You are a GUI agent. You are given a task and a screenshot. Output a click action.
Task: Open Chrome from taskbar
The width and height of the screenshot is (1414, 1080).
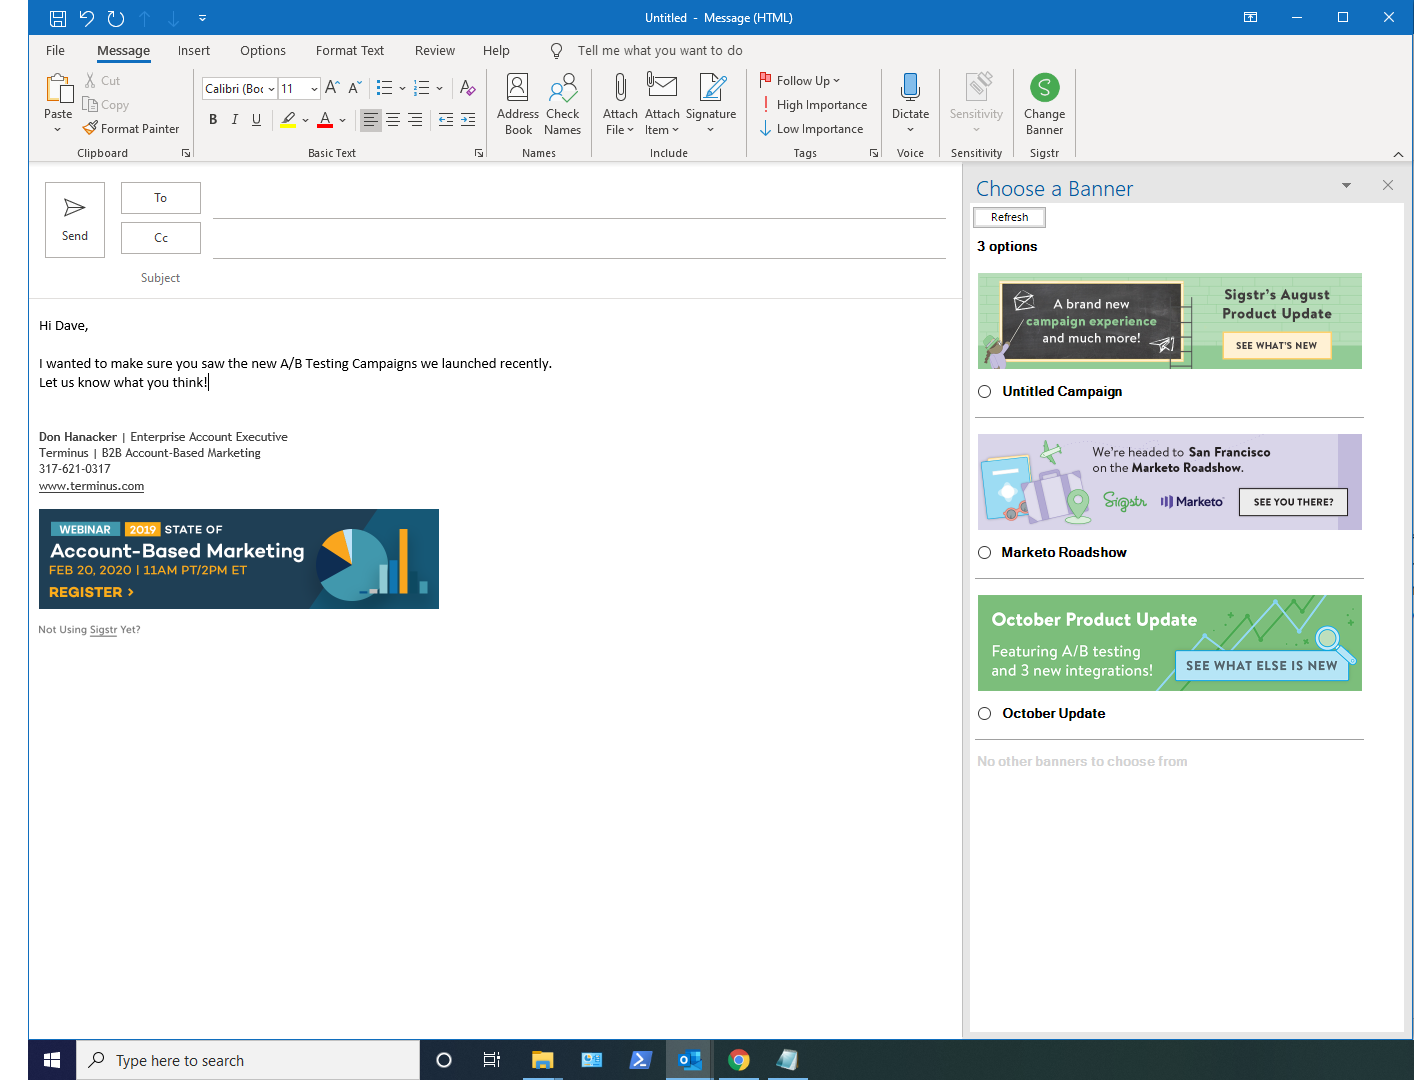tap(739, 1060)
